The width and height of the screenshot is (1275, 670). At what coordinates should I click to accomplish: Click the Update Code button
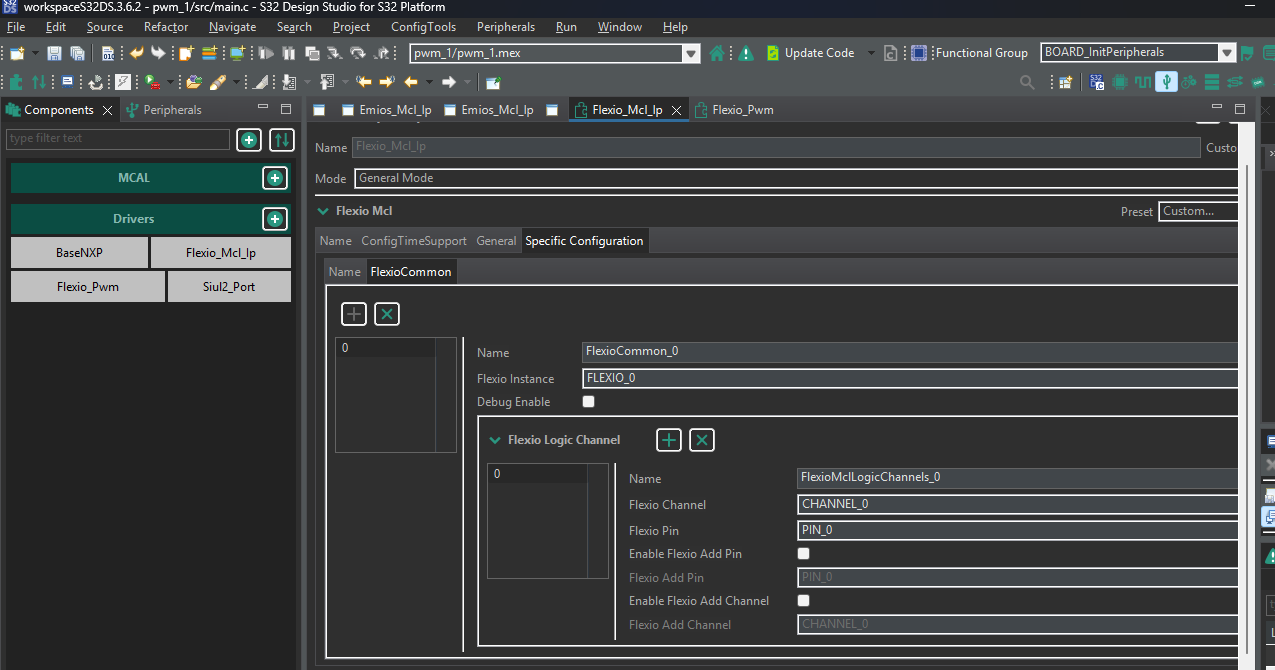(x=818, y=53)
